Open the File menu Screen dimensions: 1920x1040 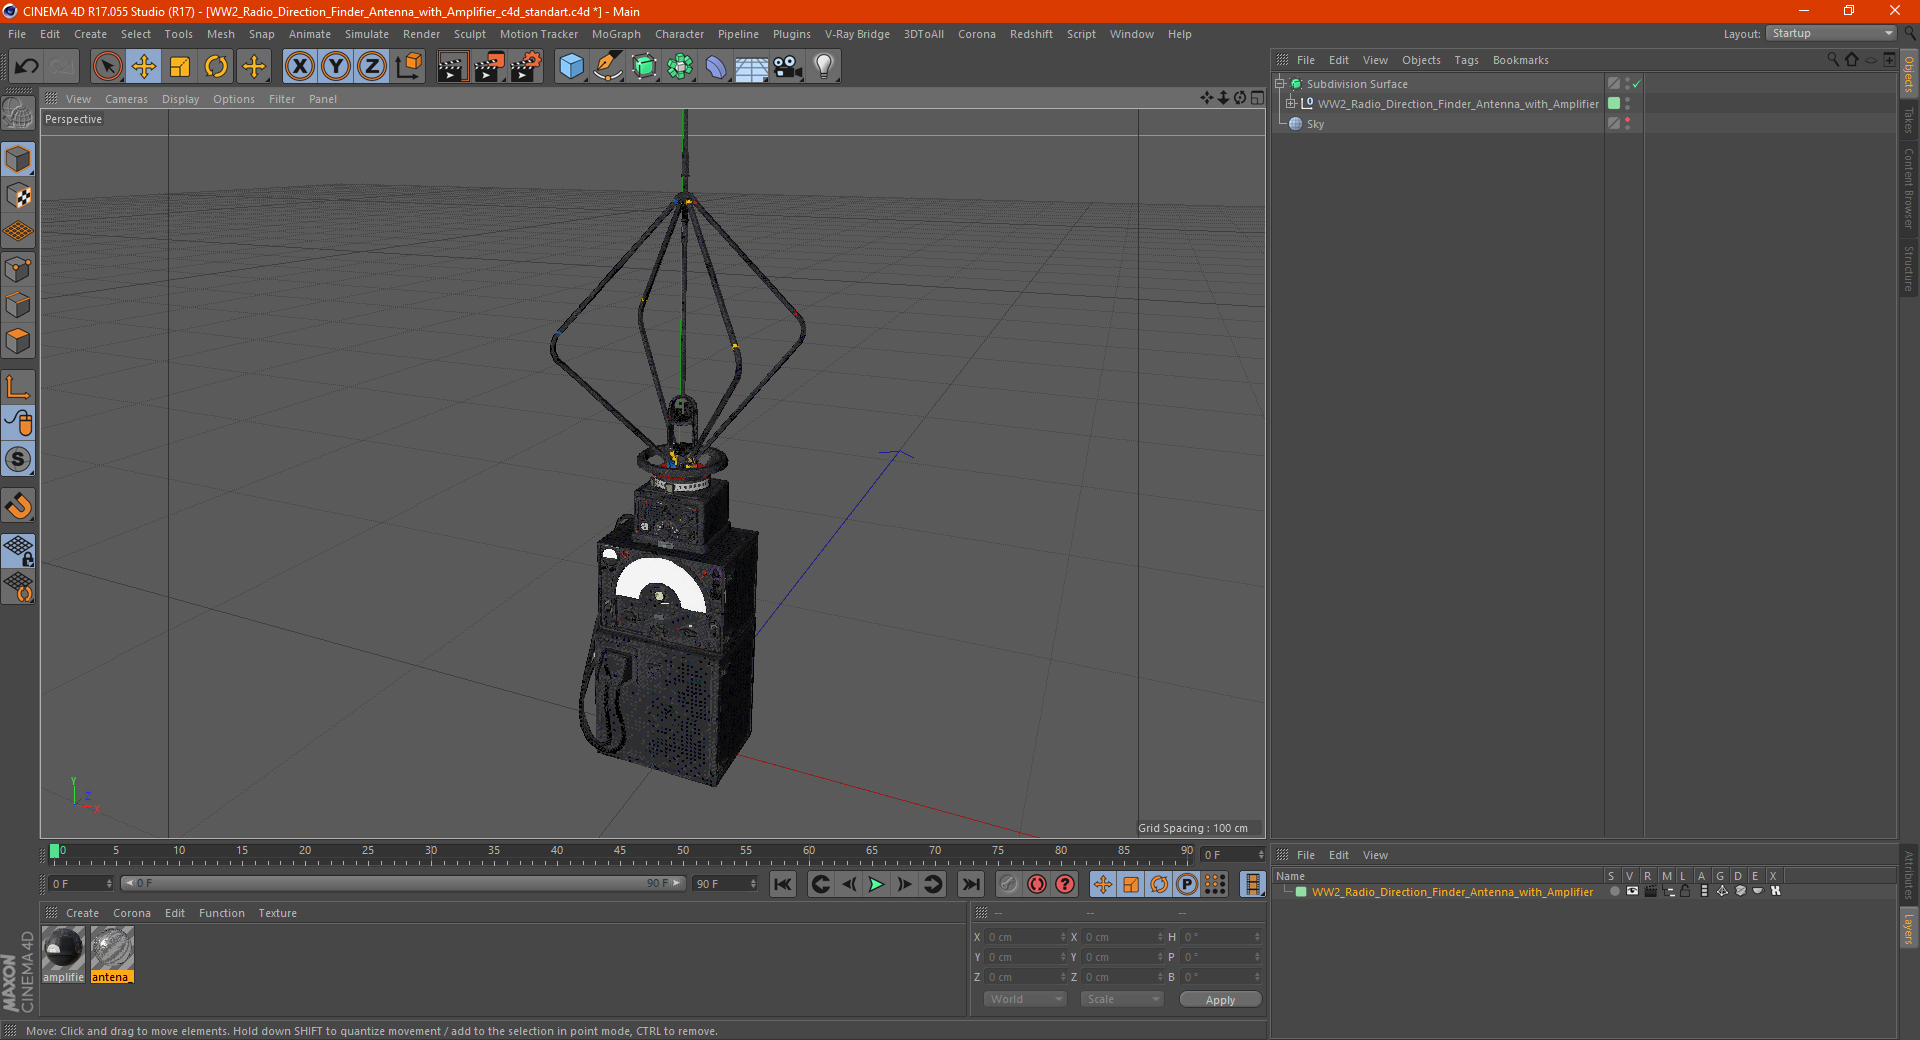pyautogui.click(x=17, y=34)
